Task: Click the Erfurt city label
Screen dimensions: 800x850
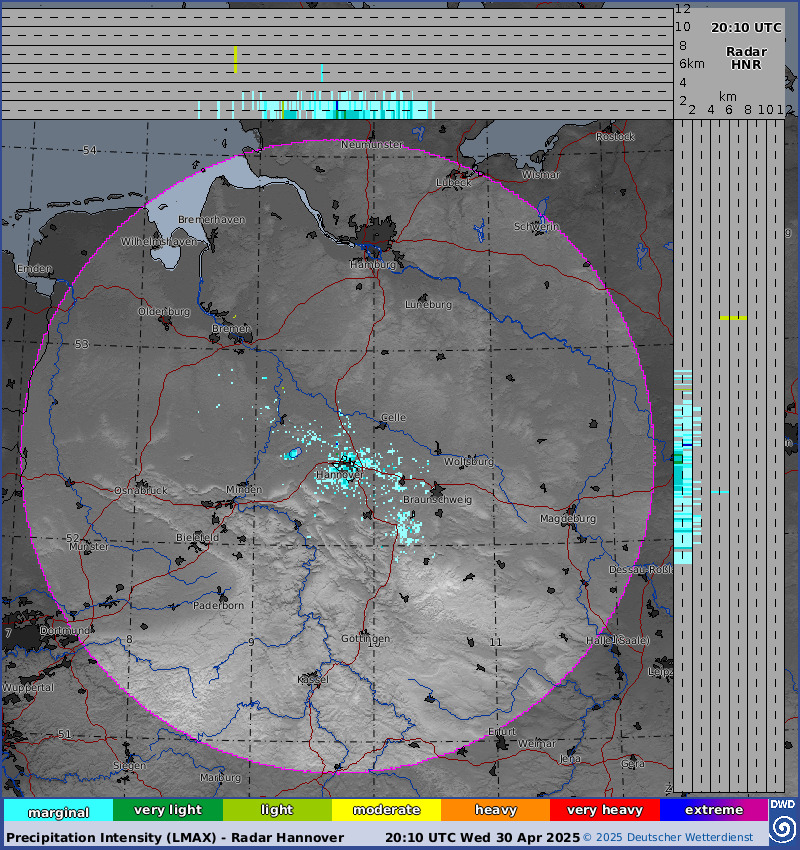Action: click(x=502, y=731)
